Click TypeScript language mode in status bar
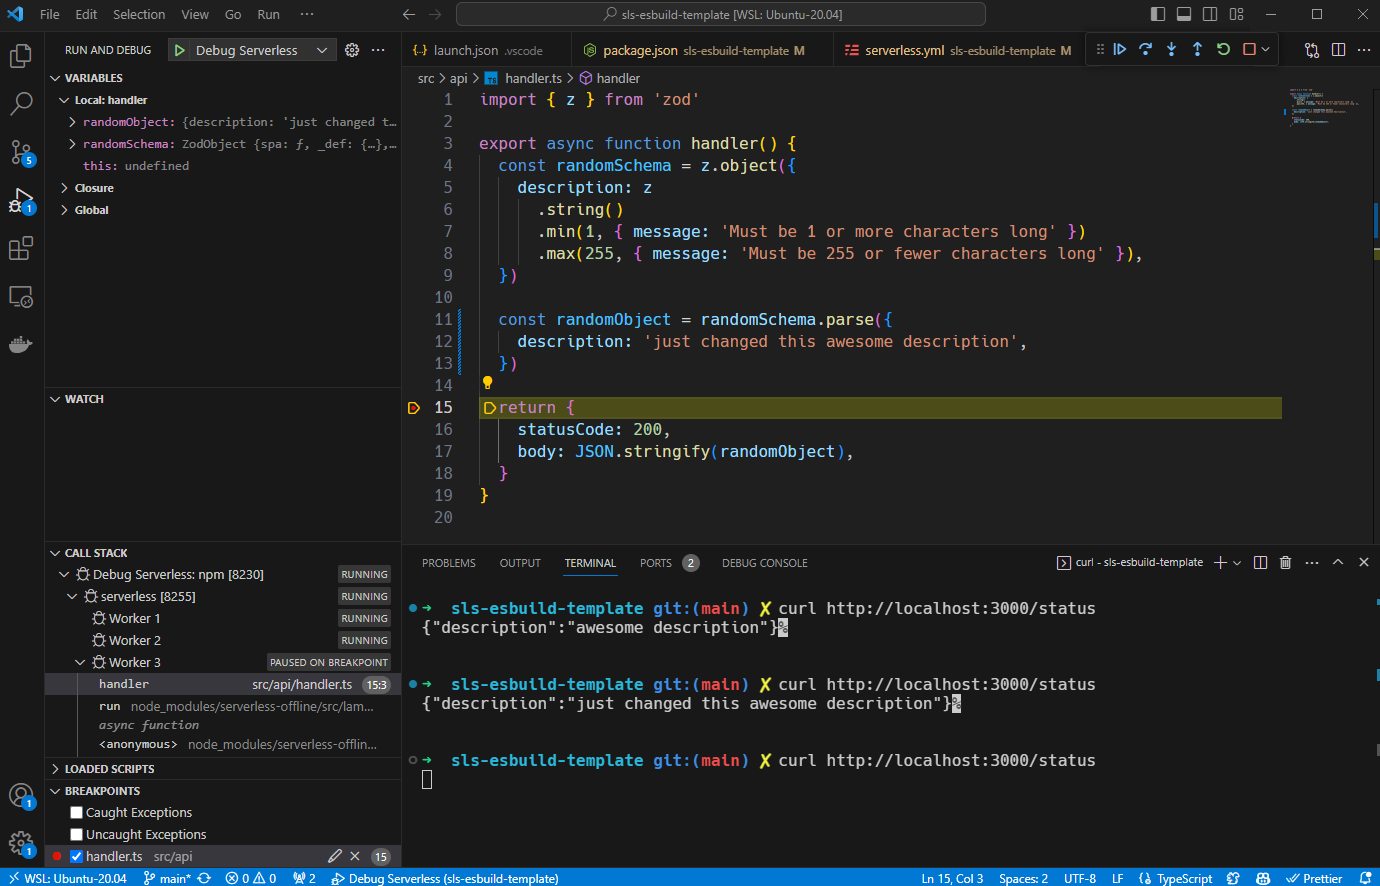This screenshot has width=1380, height=886. point(1184,878)
